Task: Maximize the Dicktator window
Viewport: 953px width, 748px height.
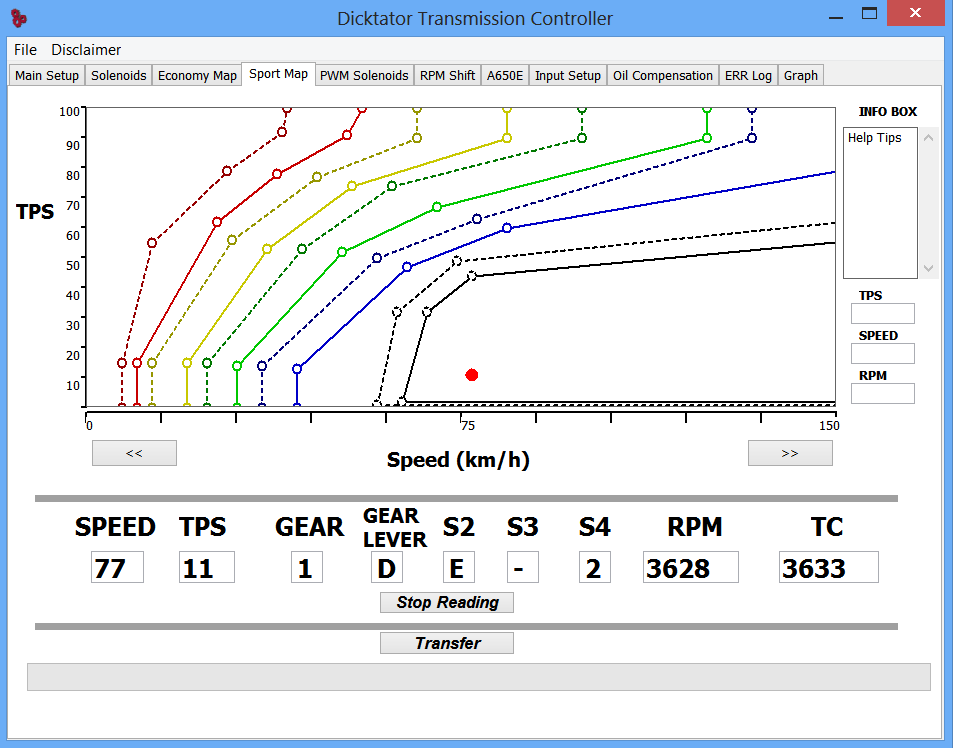Action: (870, 13)
